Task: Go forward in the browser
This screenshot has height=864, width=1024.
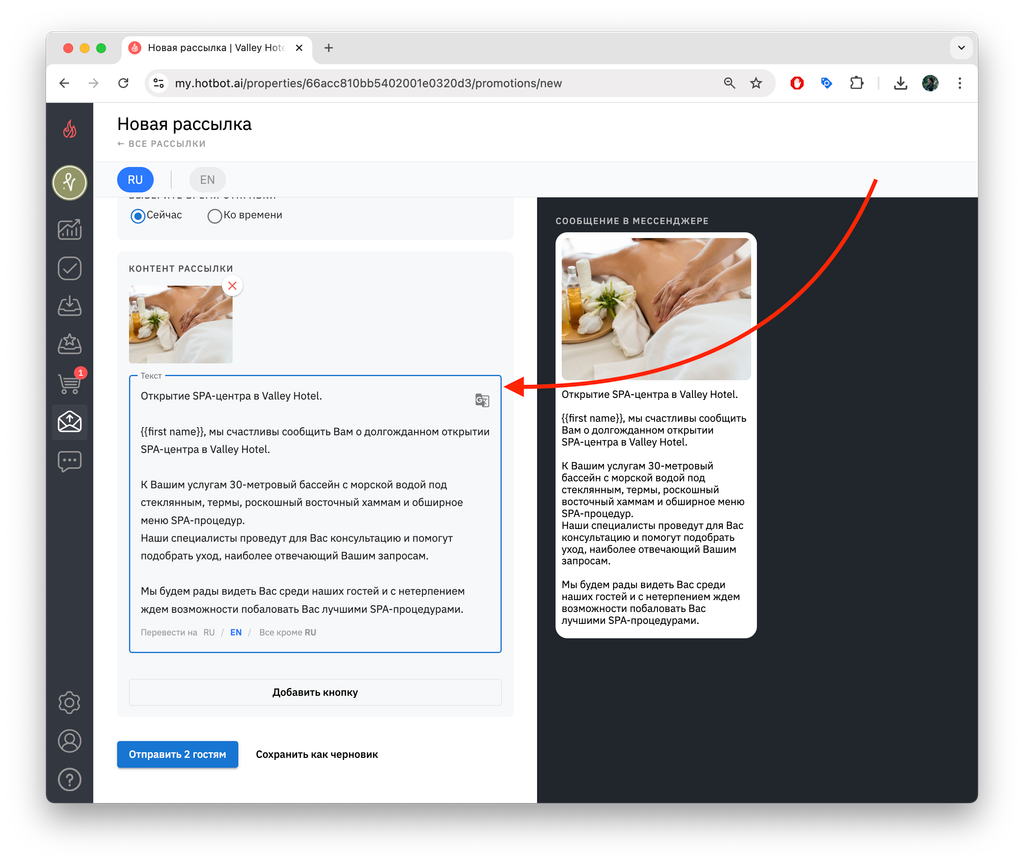Action: tap(93, 83)
